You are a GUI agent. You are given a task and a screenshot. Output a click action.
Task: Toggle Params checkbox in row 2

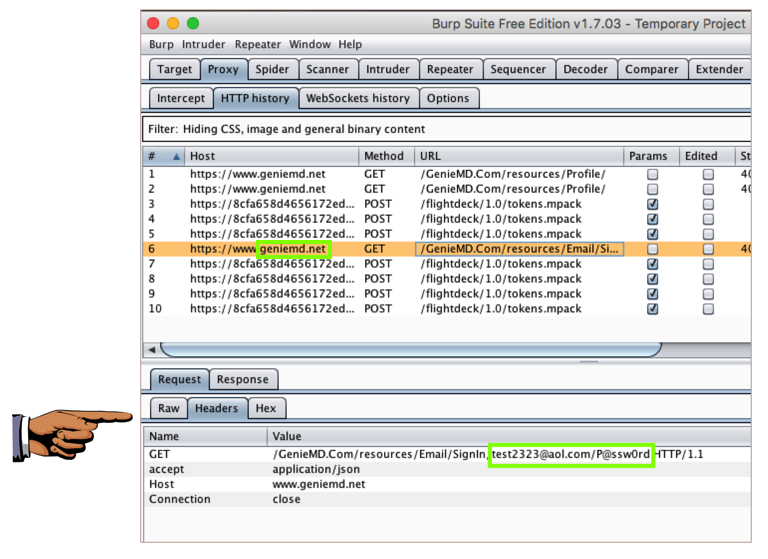tap(652, 189)
